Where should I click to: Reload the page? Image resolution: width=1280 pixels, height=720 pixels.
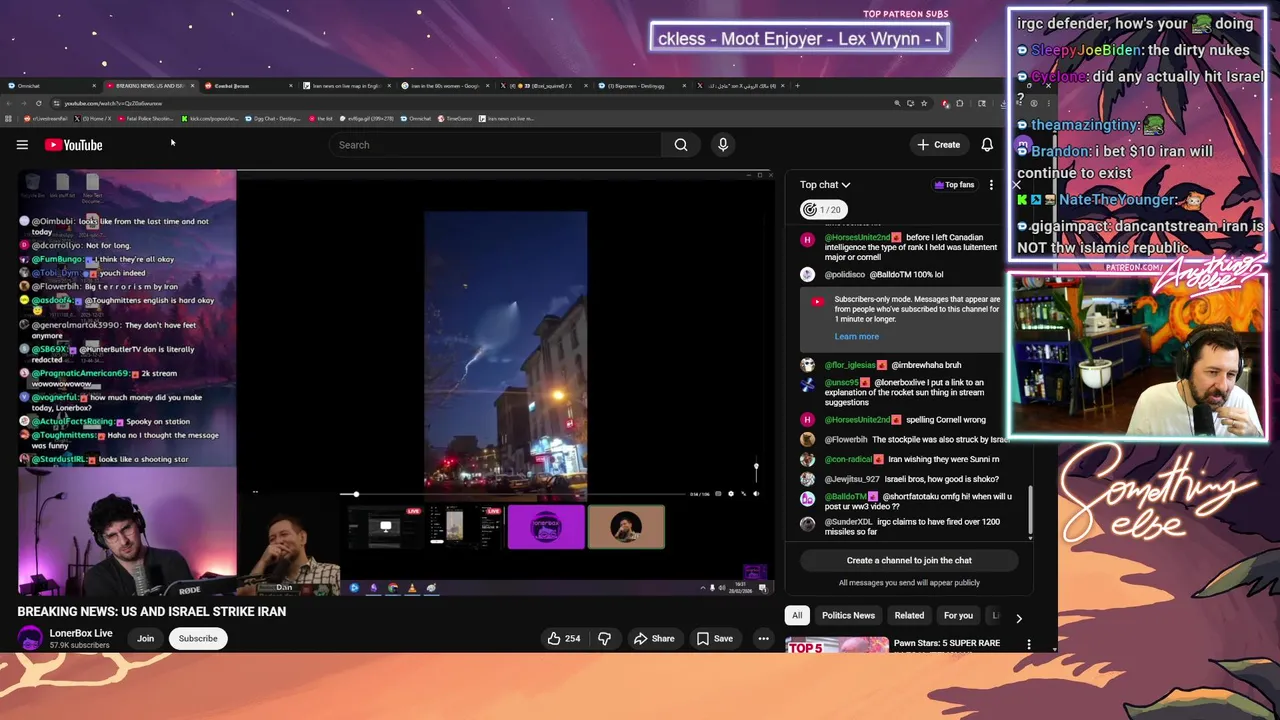tap(38, 103)
